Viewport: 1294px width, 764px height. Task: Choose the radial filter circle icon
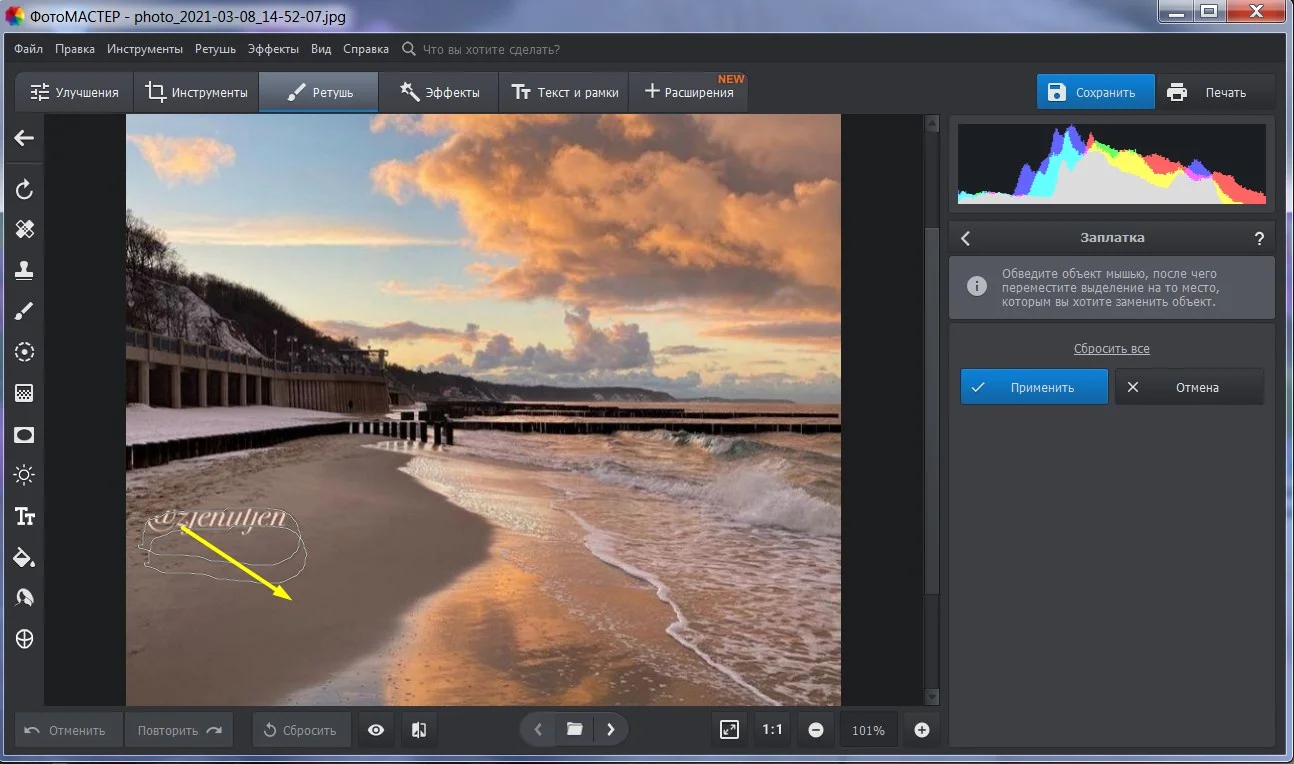25,352
